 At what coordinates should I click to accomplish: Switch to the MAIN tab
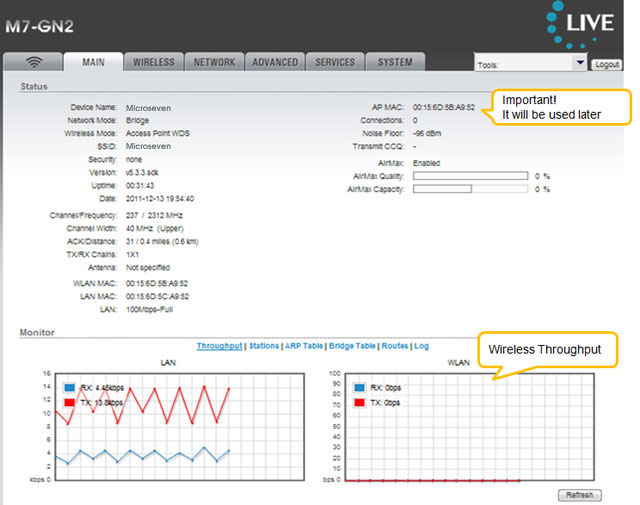pyautogui.click(x=93, y=62)
